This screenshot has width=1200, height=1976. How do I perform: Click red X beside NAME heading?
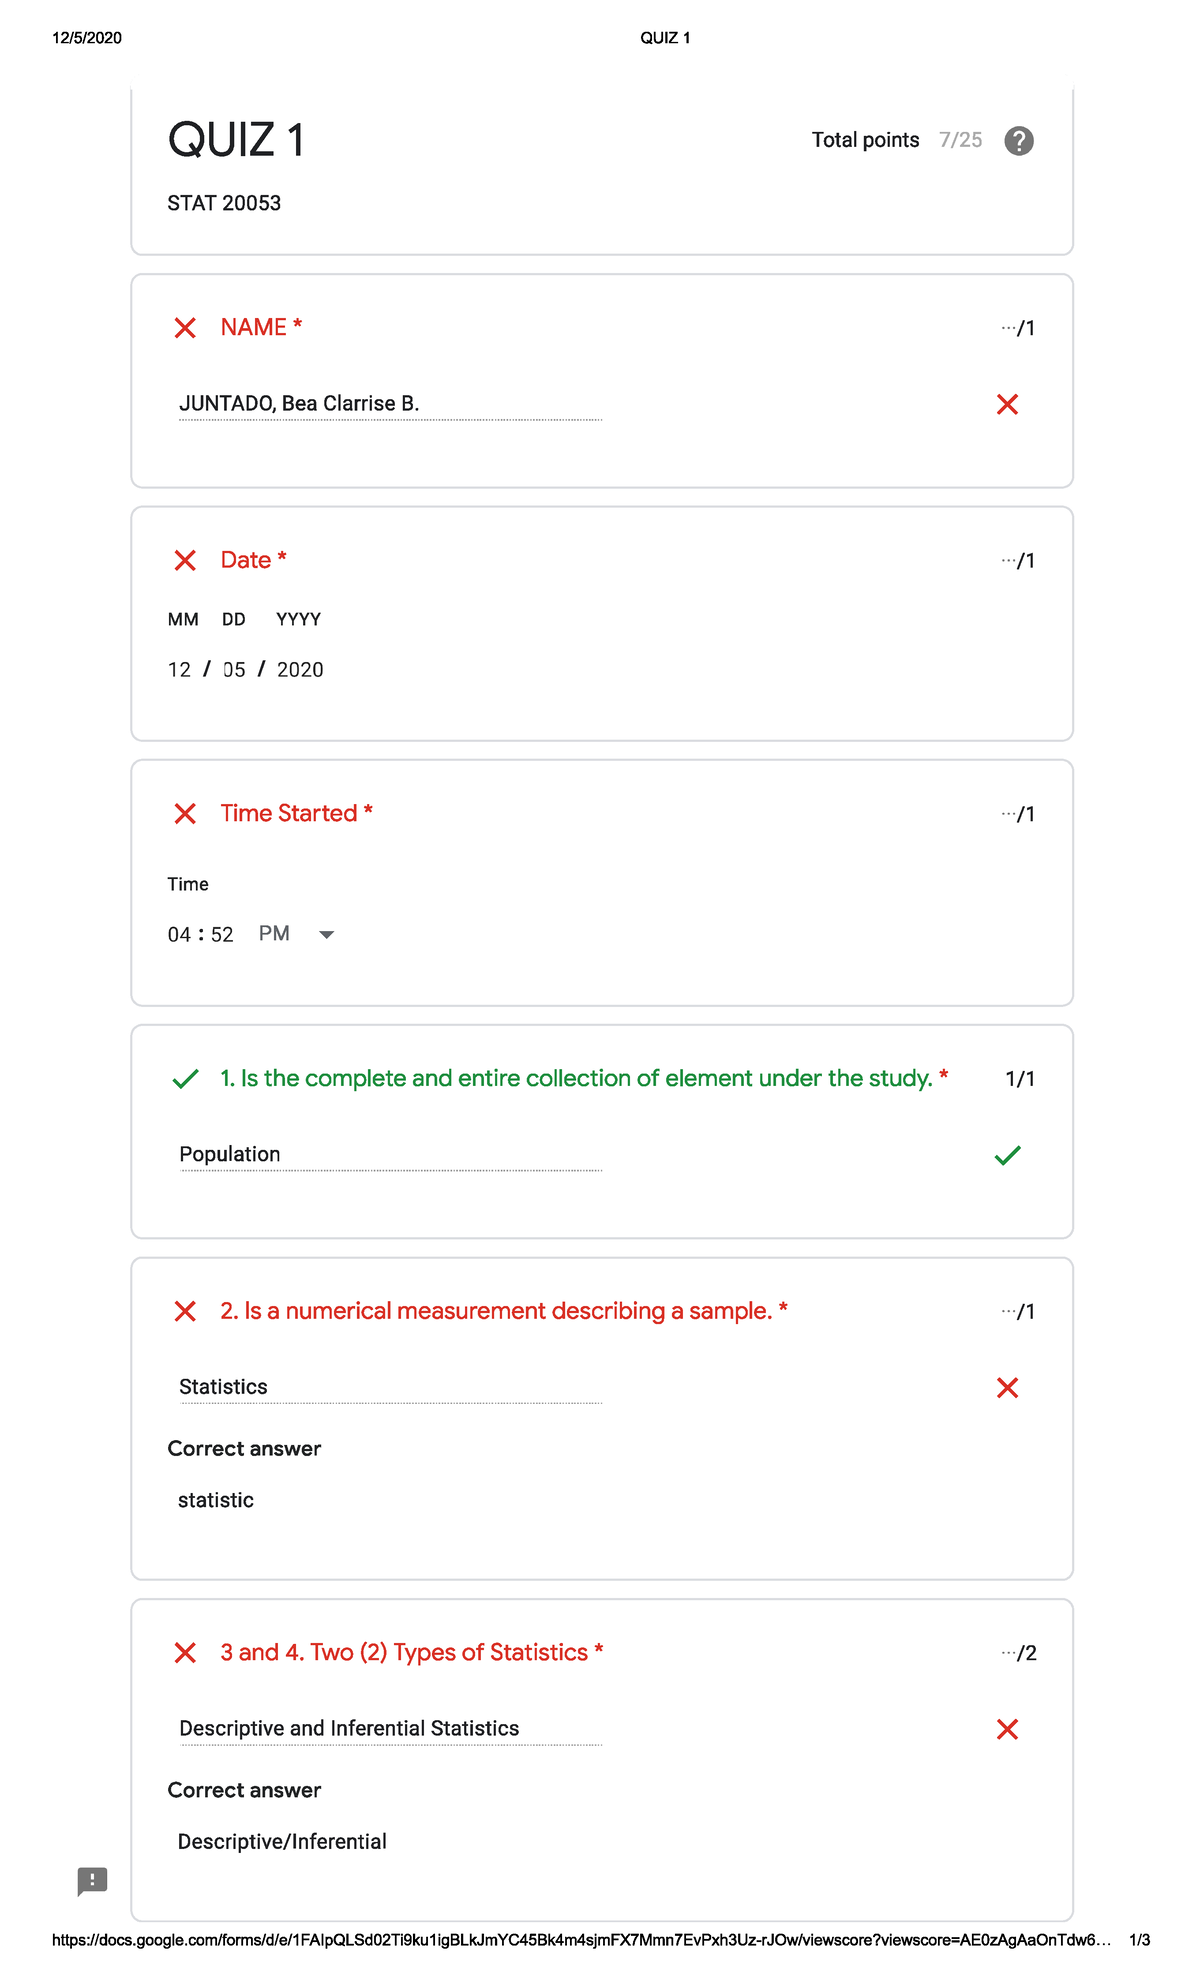185,328
